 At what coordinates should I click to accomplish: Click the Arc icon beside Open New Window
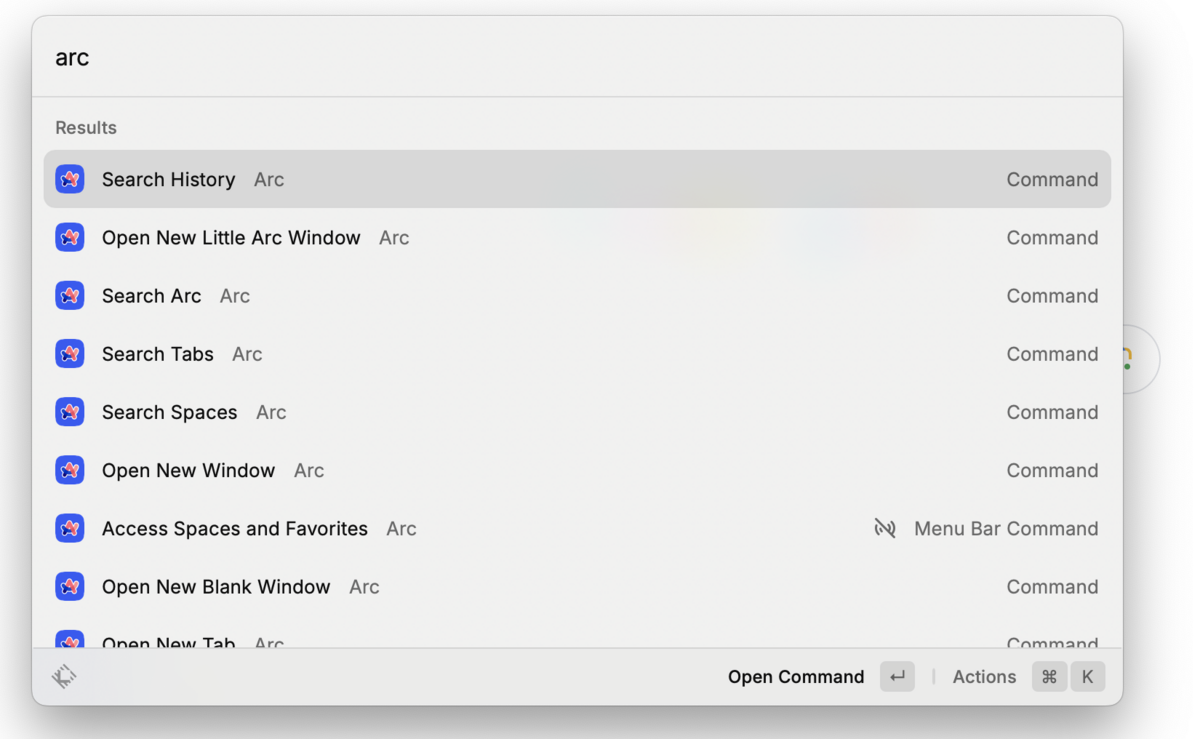pos(70,469)
